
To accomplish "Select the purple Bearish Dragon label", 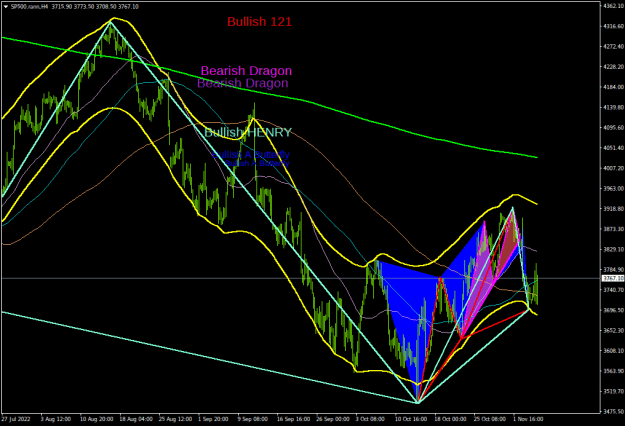I will tap(243, 83).
